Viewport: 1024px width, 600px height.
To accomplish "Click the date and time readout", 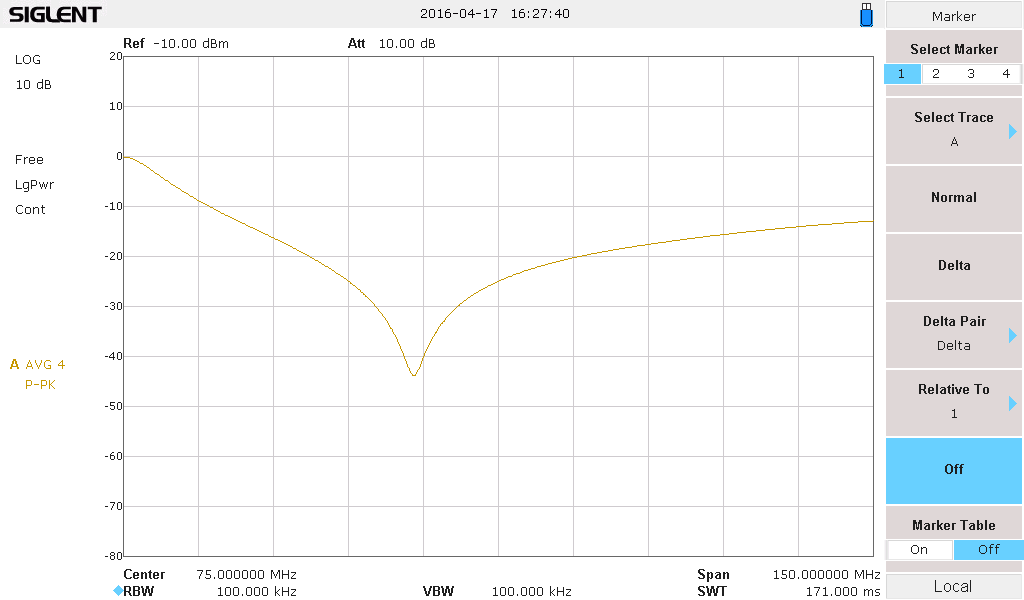I will [x=494, y=14].
